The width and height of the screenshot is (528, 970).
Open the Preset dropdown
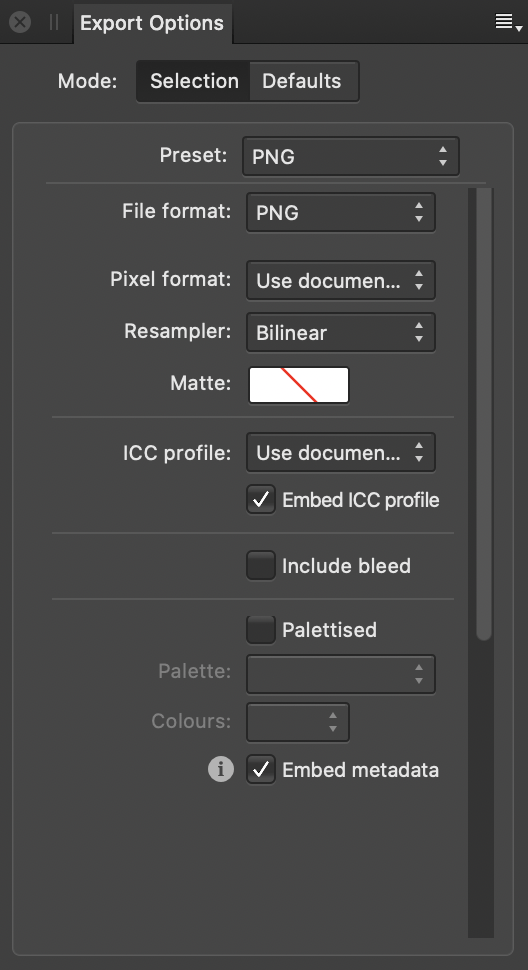351,157
